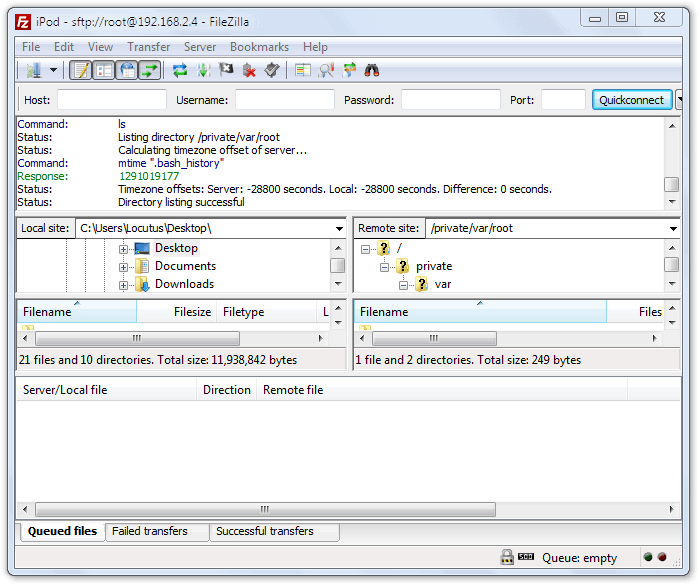
Task: Collapse the remote root / node
Action: click(365, 249)
